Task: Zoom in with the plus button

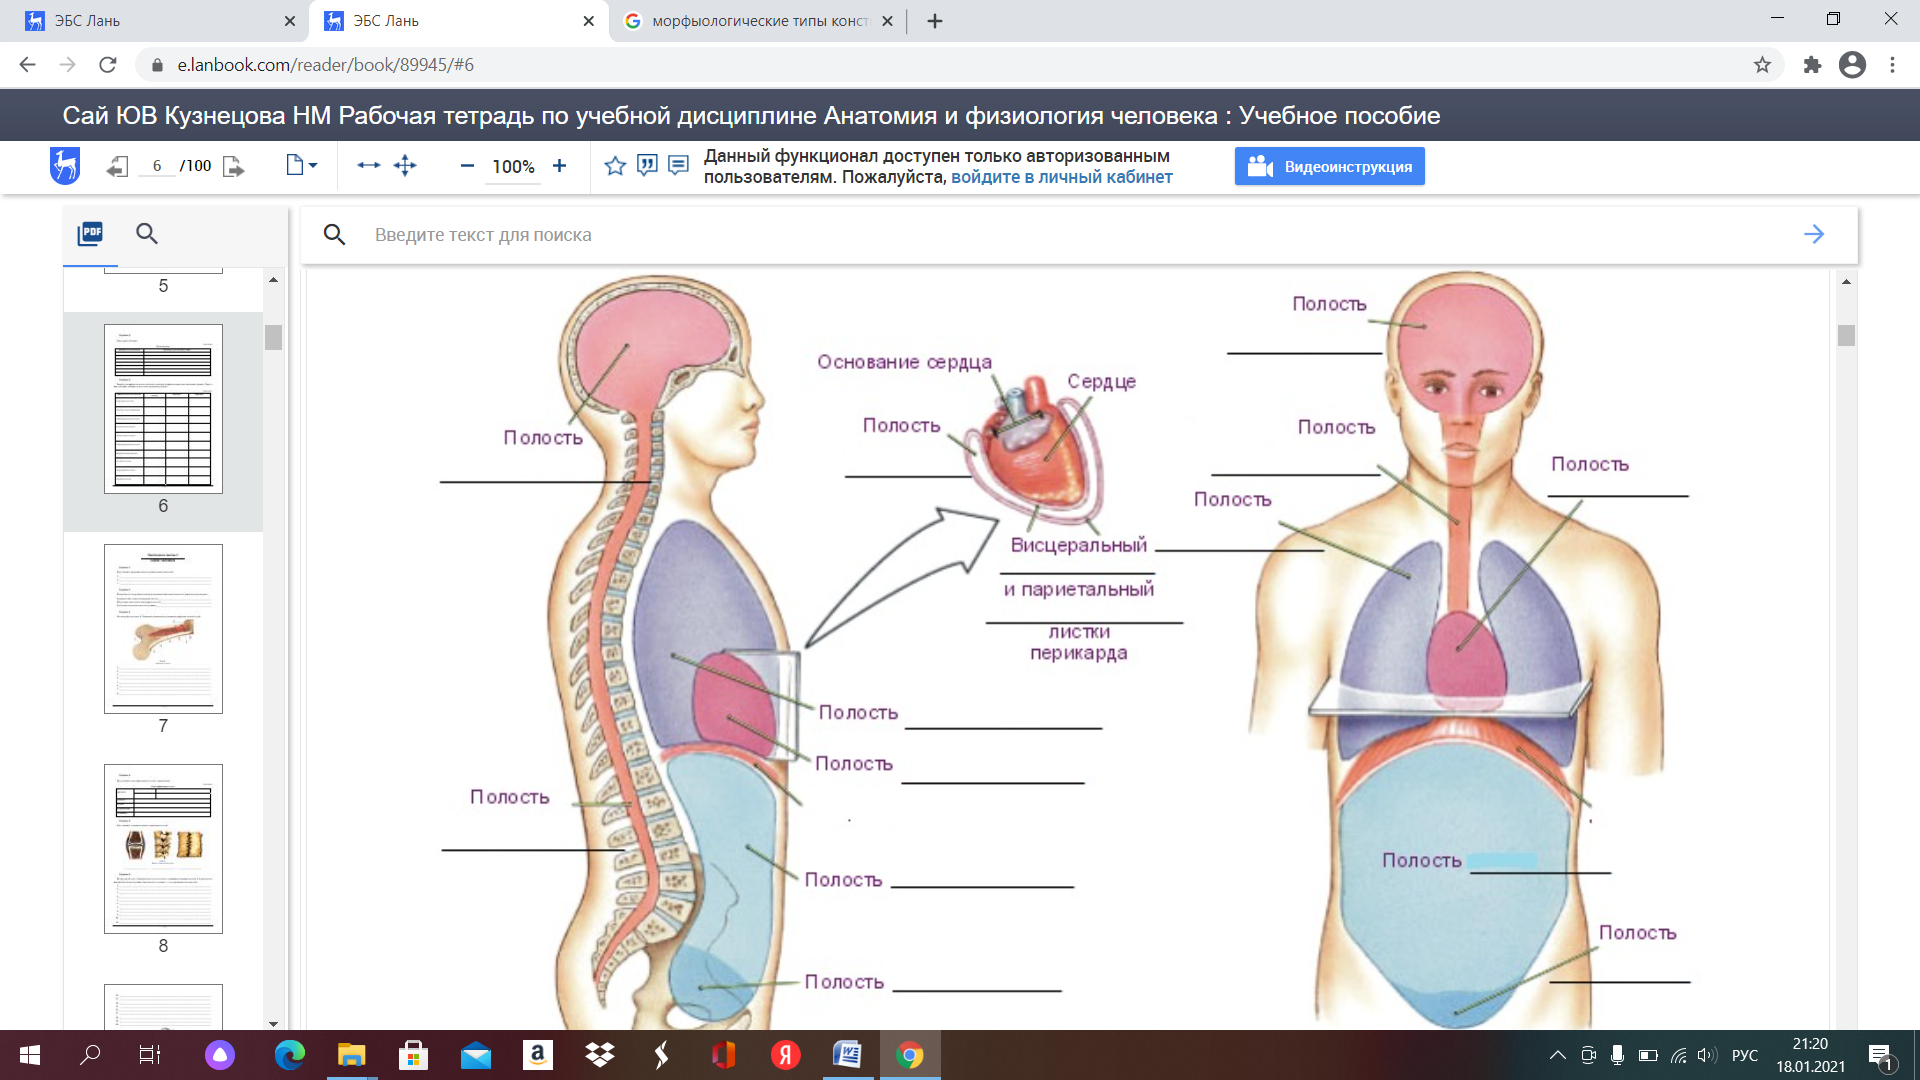Action: [x=559, y=166]
